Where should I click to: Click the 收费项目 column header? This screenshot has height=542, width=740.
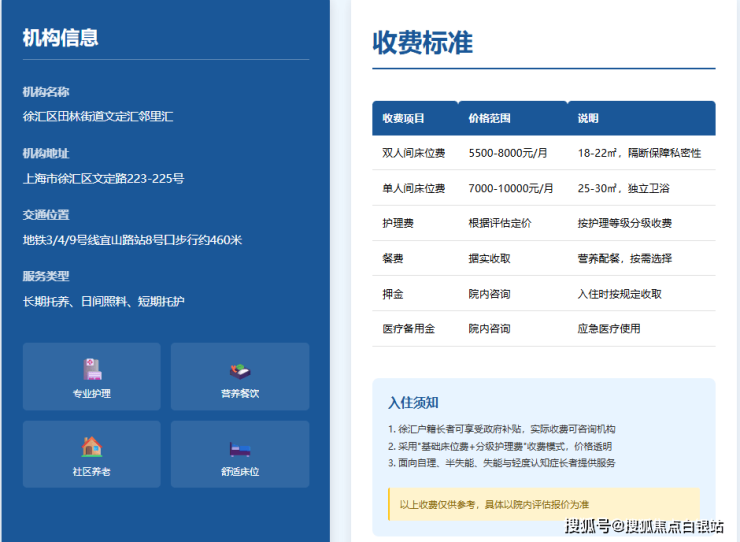[x=403, y=118]
